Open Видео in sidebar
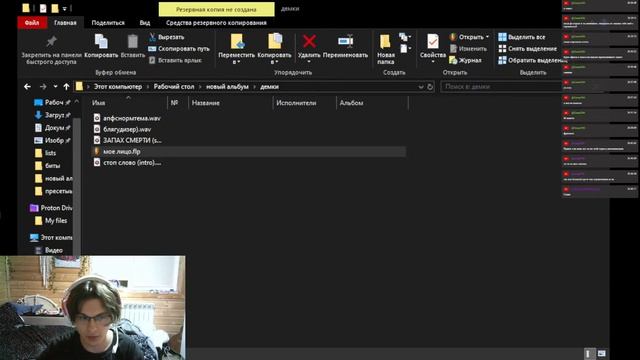Screen dimensions: 640x360 pos(49,250)
